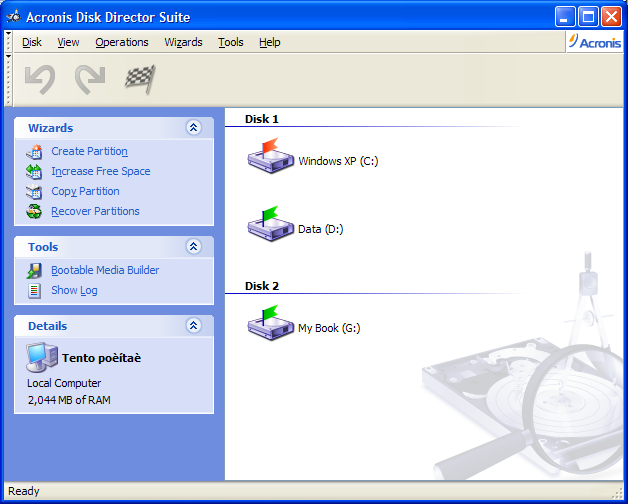
Task: Open the Operations menu
Action: (x=122, y=42)
